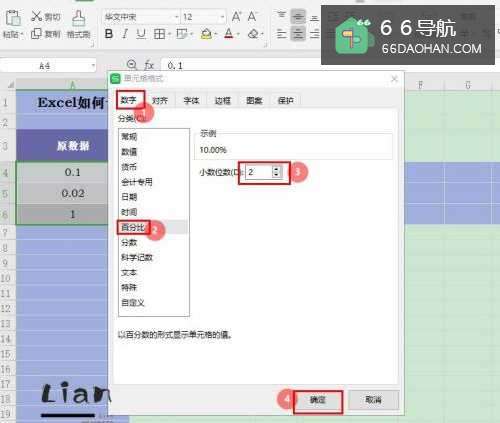Confirm with the 确定 button
Image resolution: width=500 pixels, height=423 pixels.
coord(318,400)
